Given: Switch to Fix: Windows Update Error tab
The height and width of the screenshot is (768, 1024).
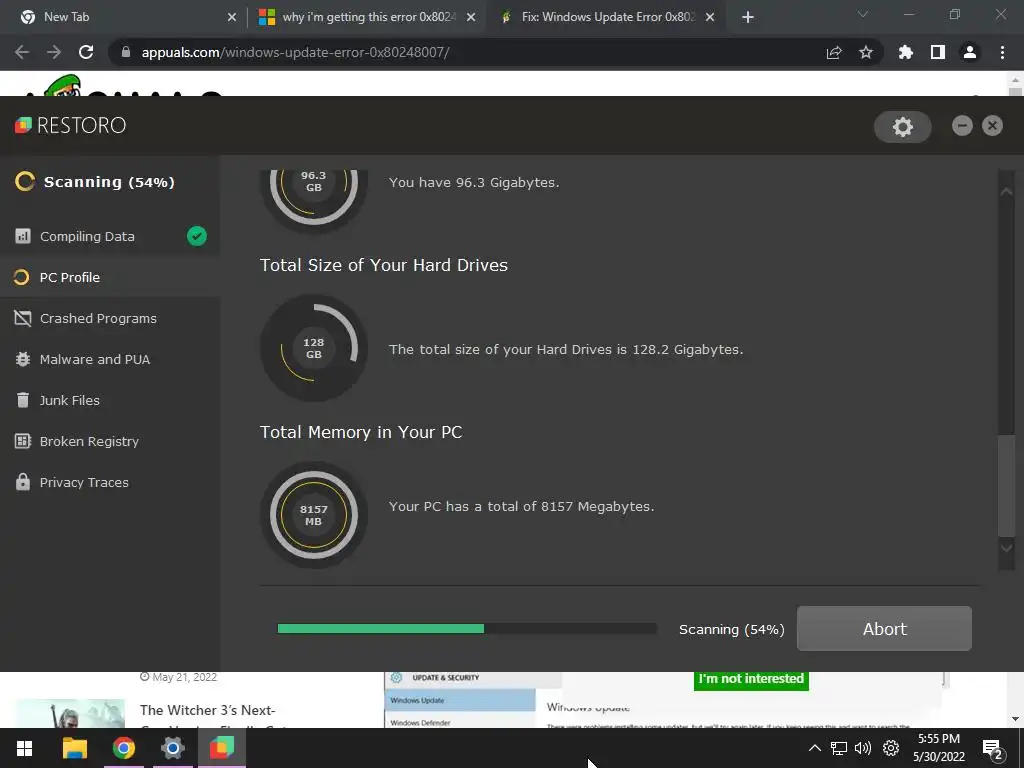Looking at the screenshot, I should (x=609, y=17).
